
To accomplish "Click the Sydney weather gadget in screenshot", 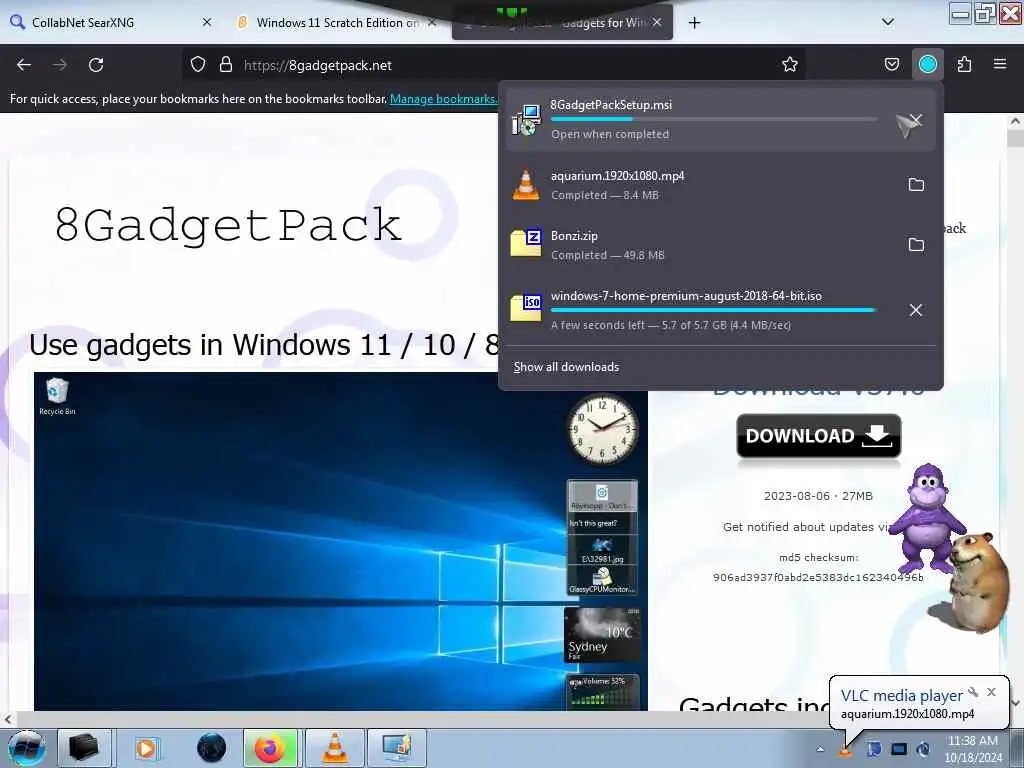I will click(x=602, y=634).
